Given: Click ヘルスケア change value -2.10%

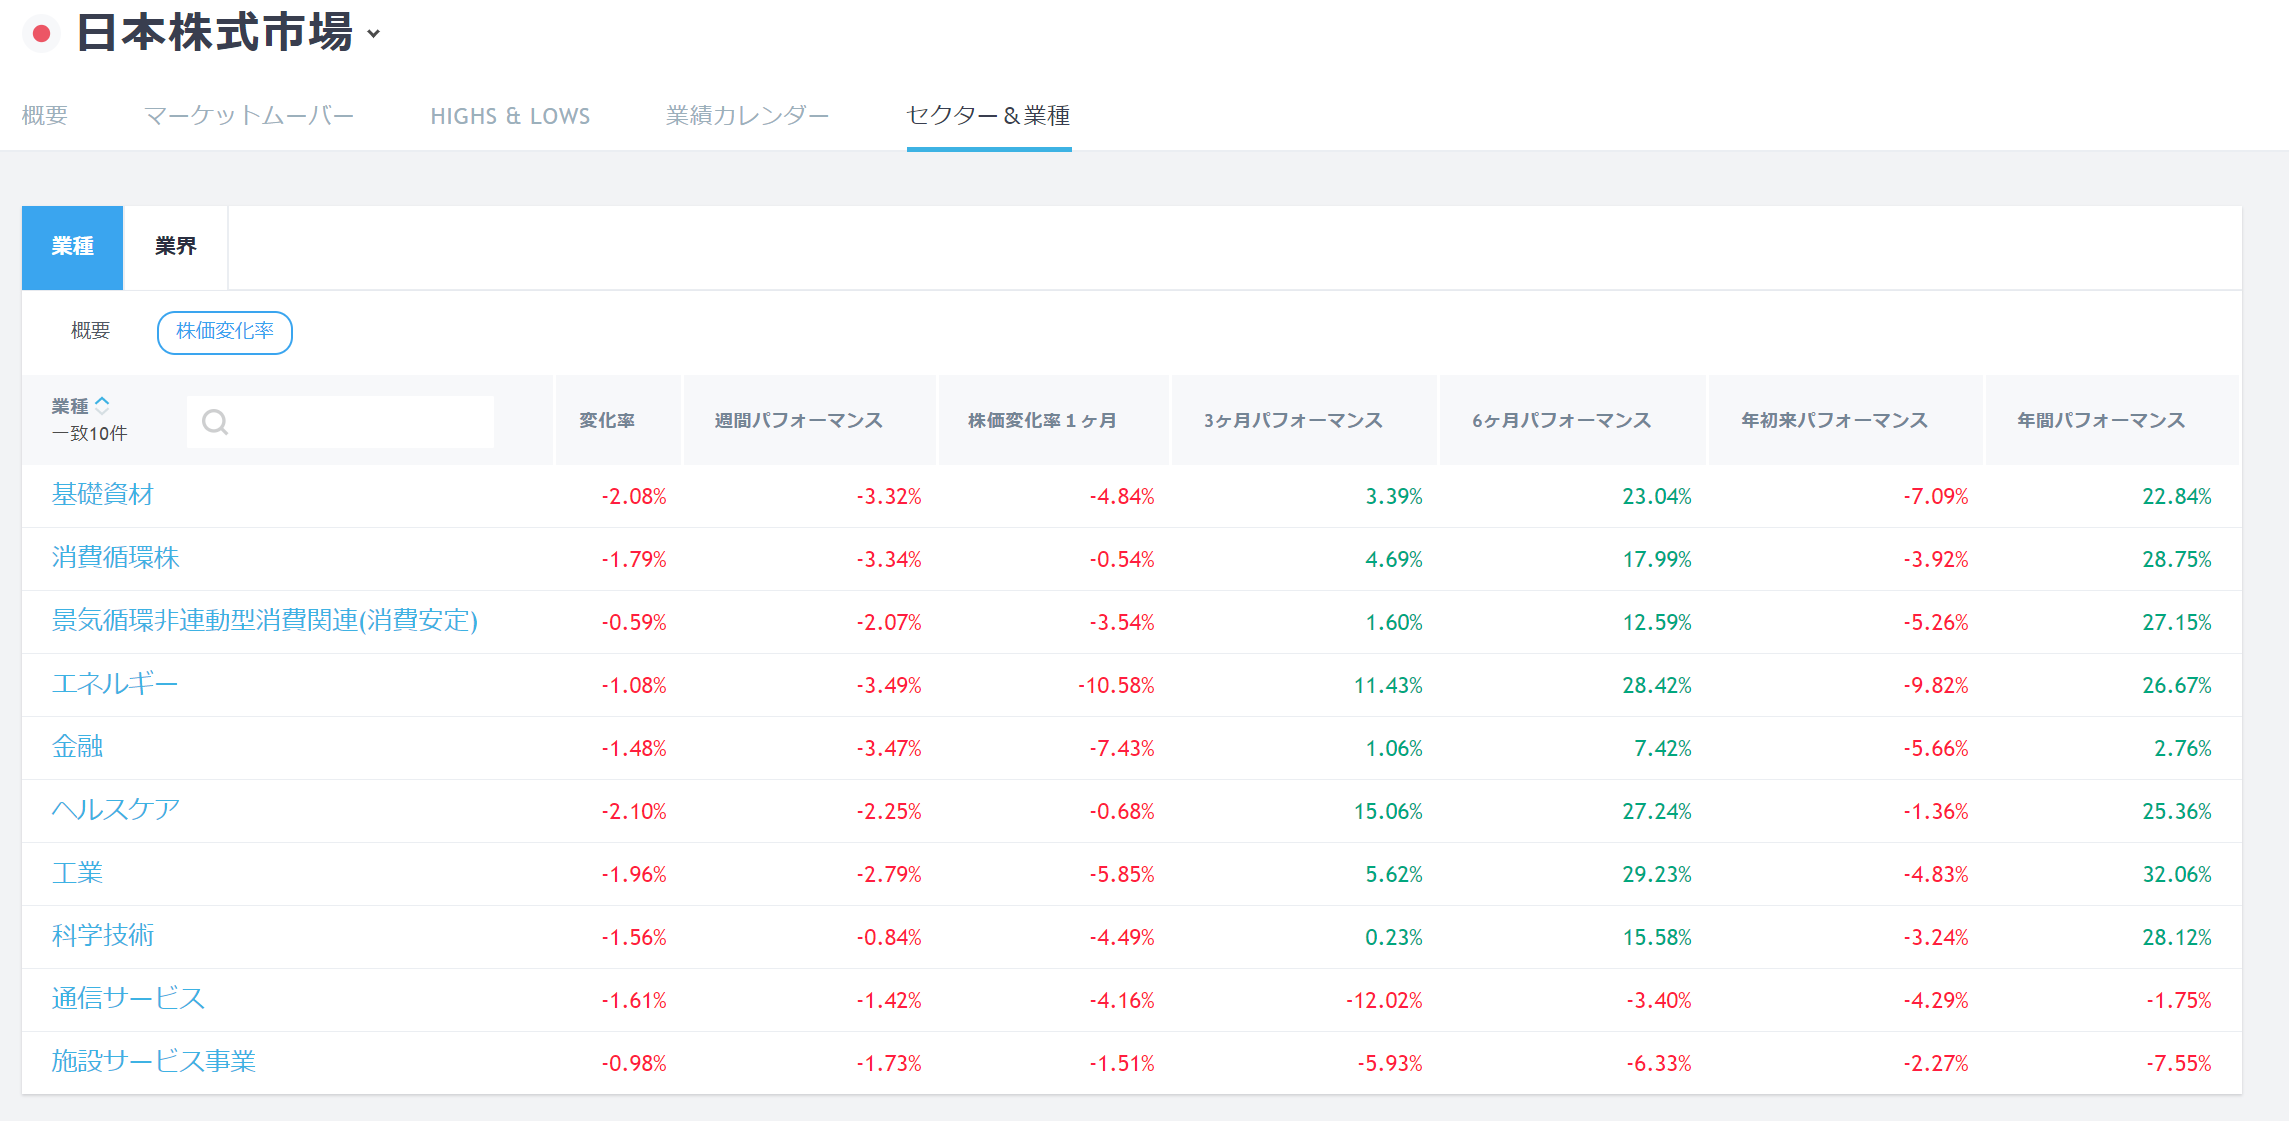Looking at the screenshot, I should pyautogui.click(x=634, y=812).
